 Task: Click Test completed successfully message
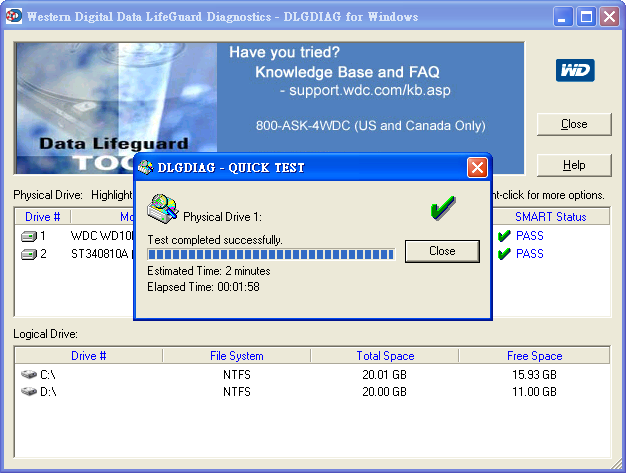[x=215, y=240]
